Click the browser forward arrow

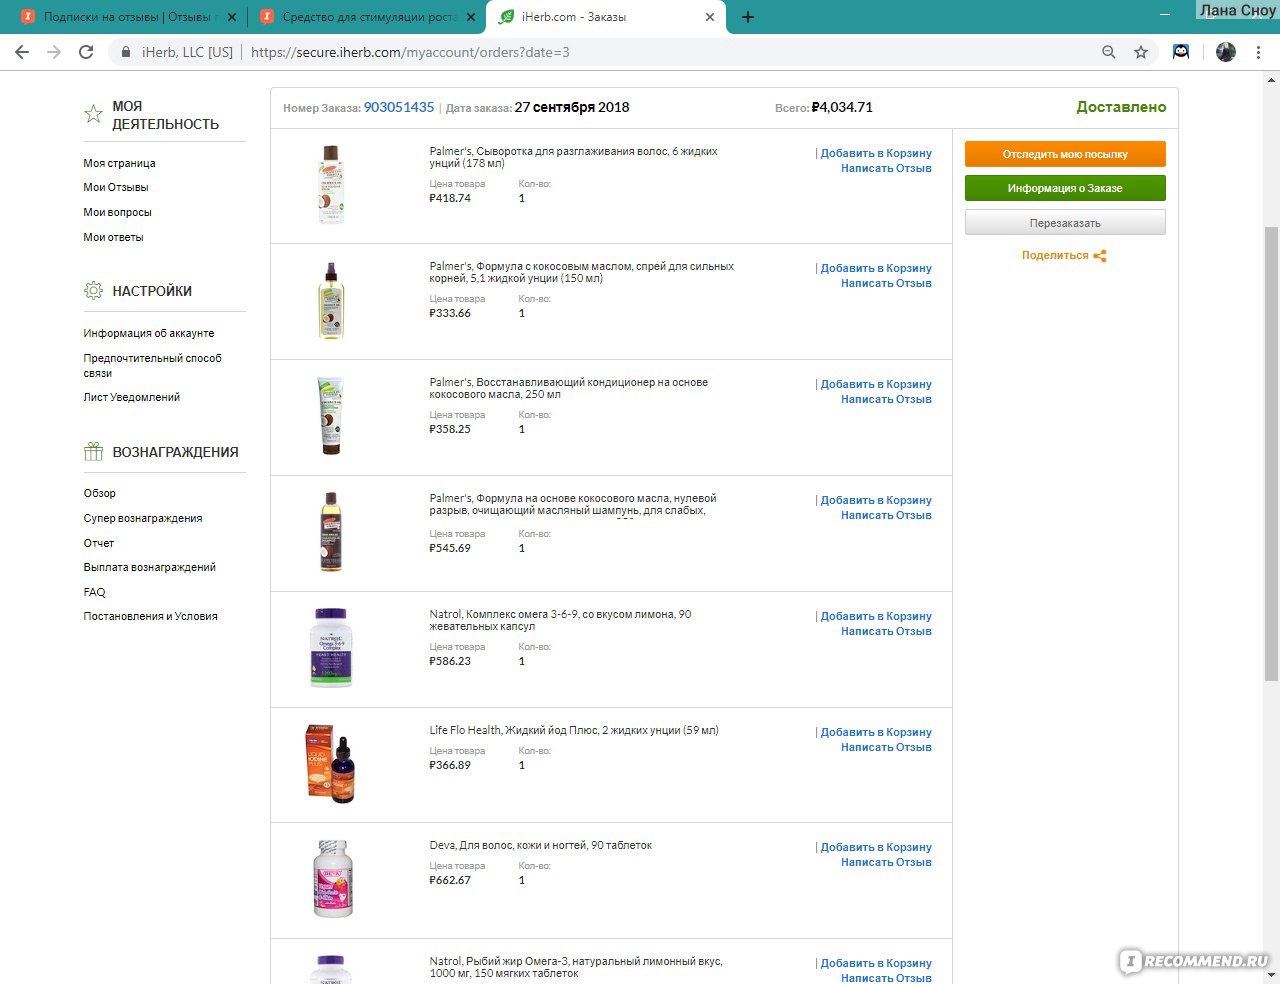coord(54,52)
